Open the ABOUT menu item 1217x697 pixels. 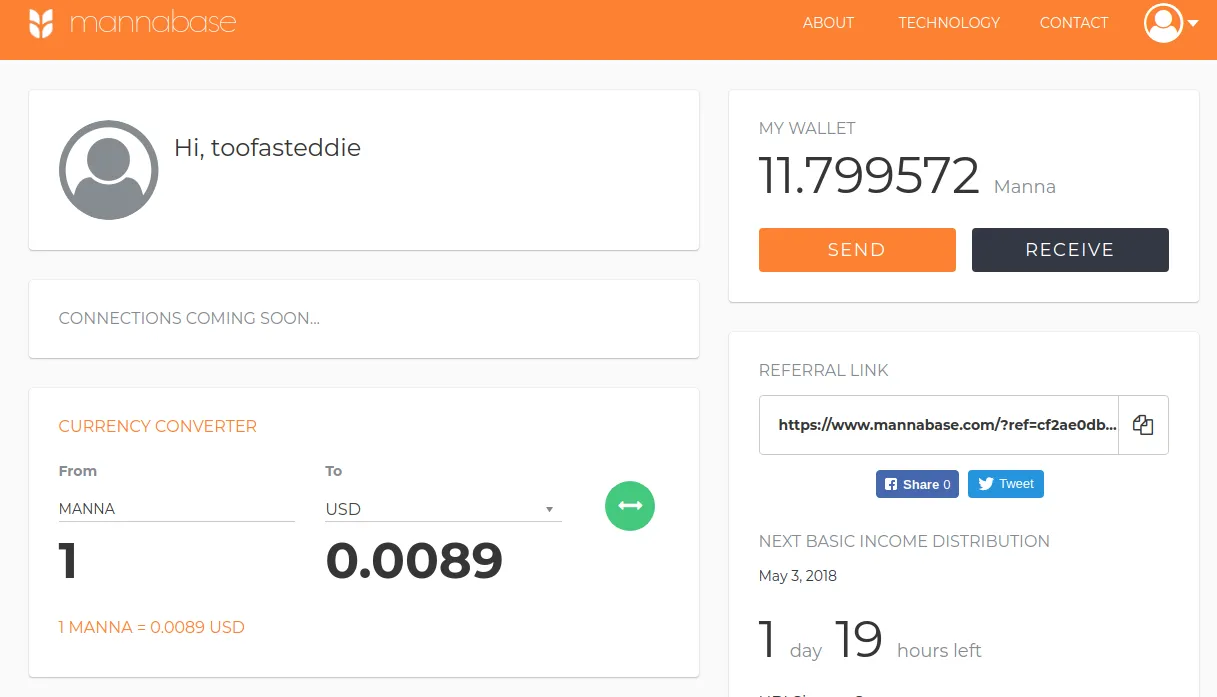click(828, 23)
